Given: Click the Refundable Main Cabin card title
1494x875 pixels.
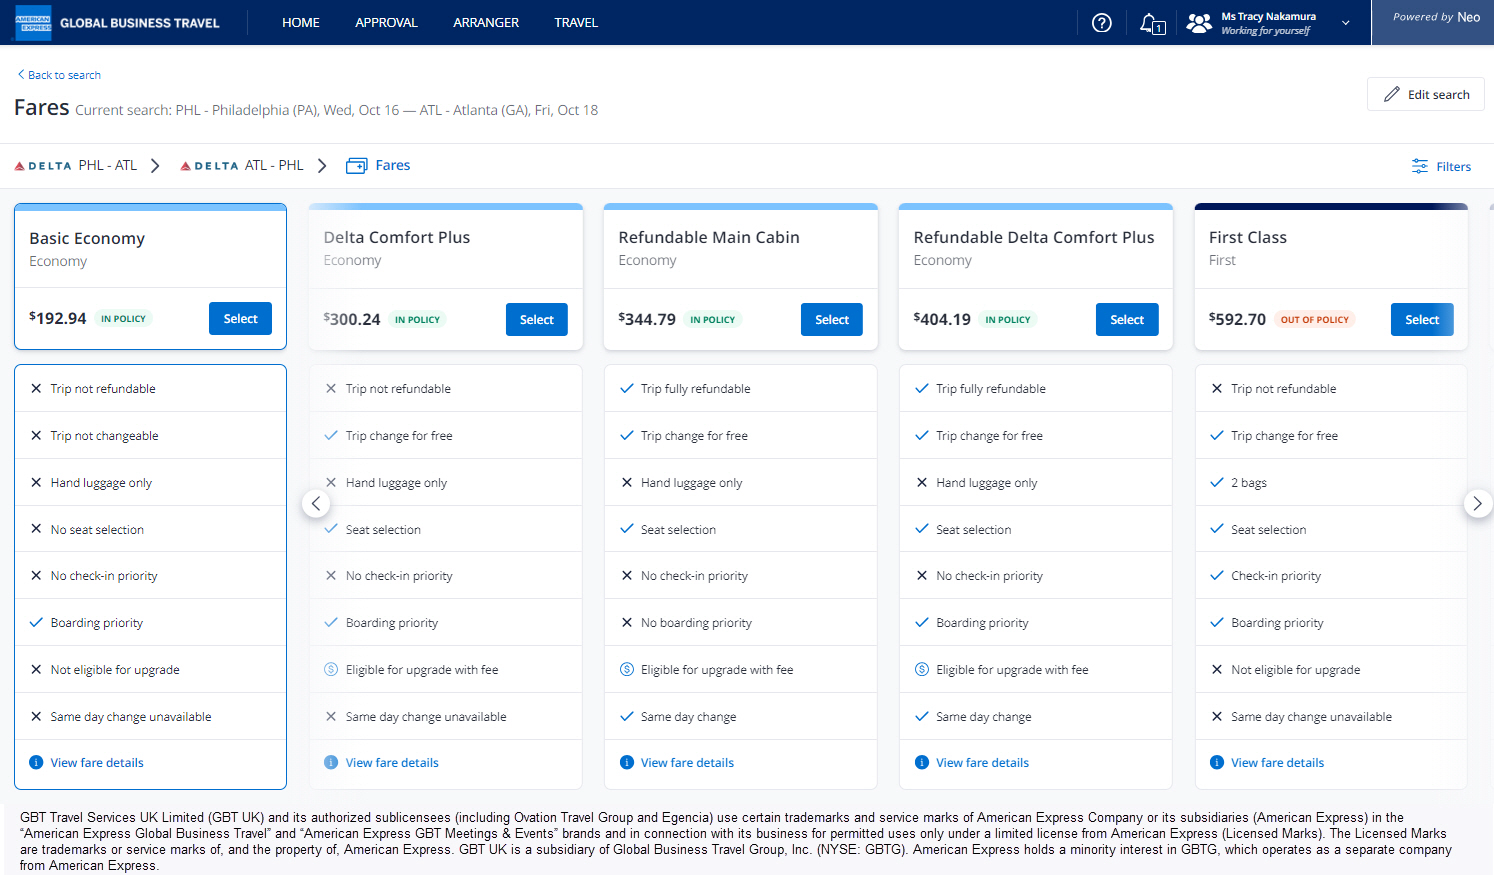Looking at the screenshot, I should [x=709, y=237].
